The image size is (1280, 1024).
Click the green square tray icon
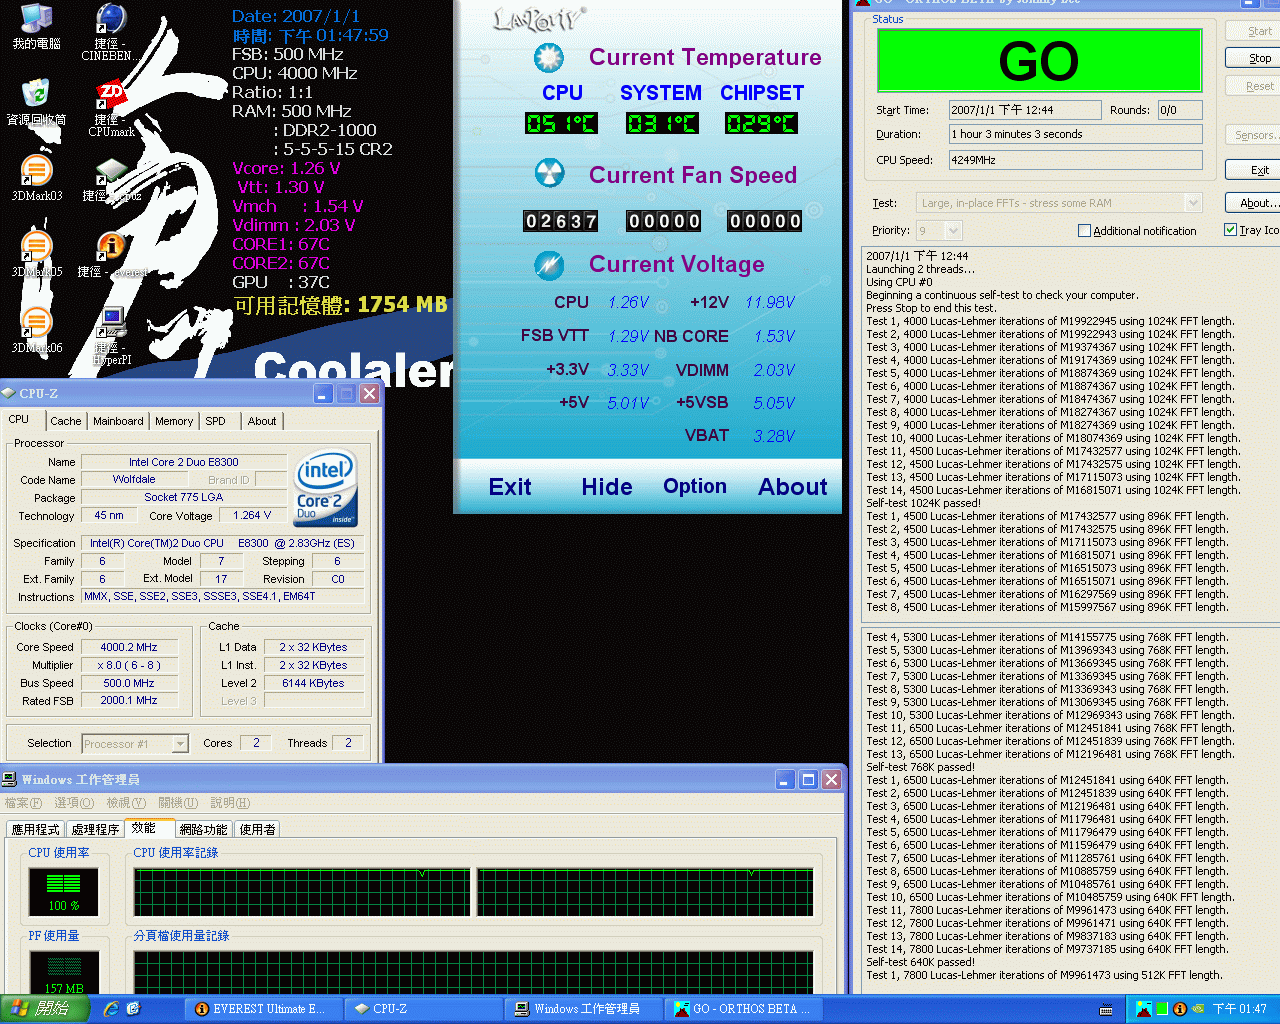[1161, 1009]
